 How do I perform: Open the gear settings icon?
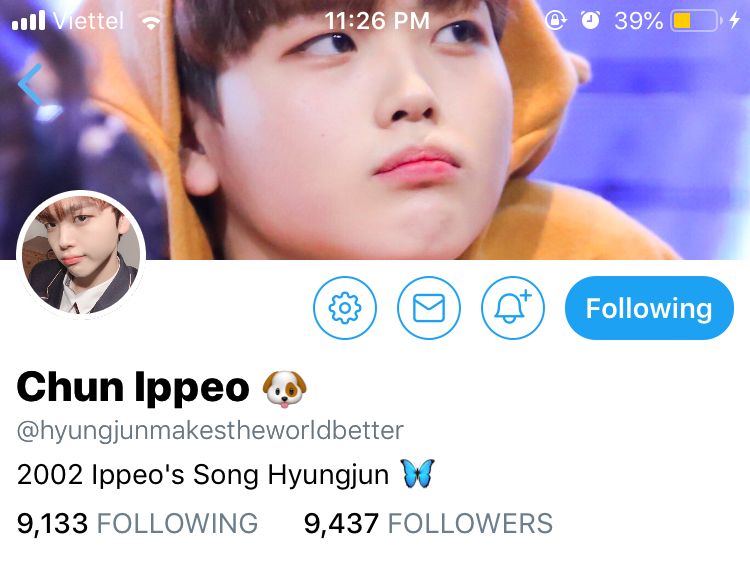(x=345, y=308)
